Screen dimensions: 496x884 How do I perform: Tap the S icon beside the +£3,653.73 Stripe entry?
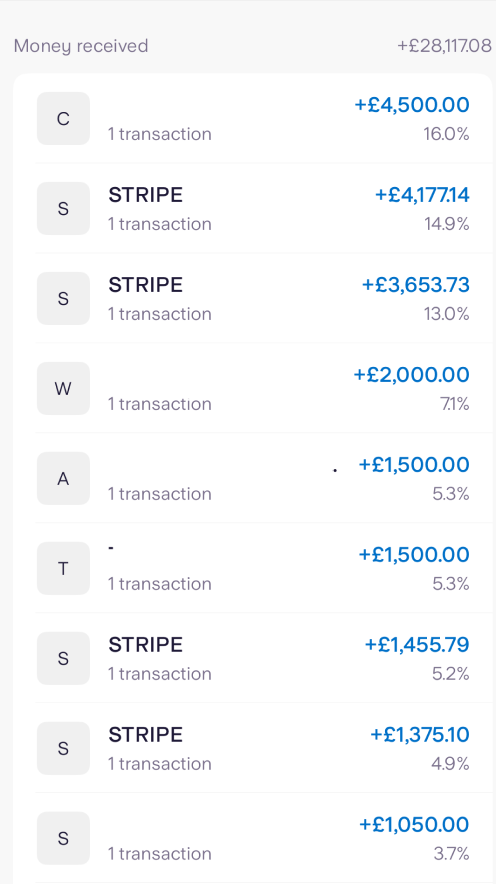(x=63, y=298)
